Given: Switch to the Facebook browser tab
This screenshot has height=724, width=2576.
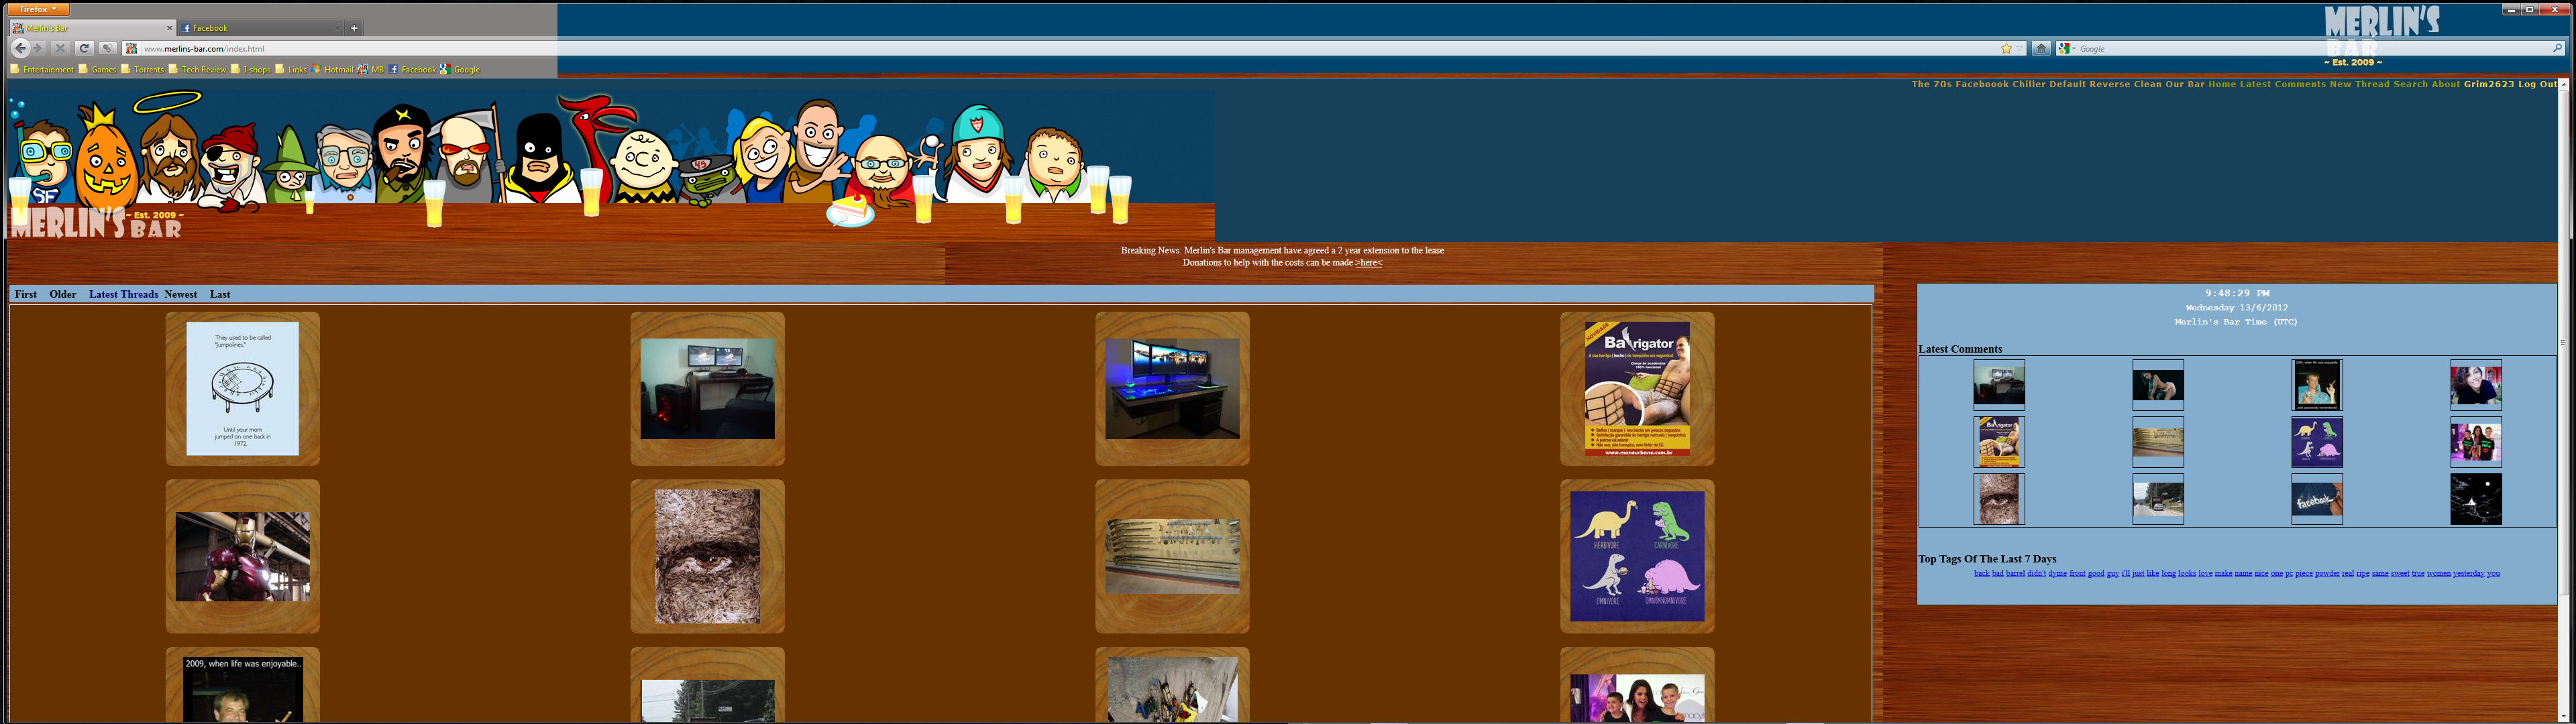Looking at the screenshot, I should pos(261,28).
